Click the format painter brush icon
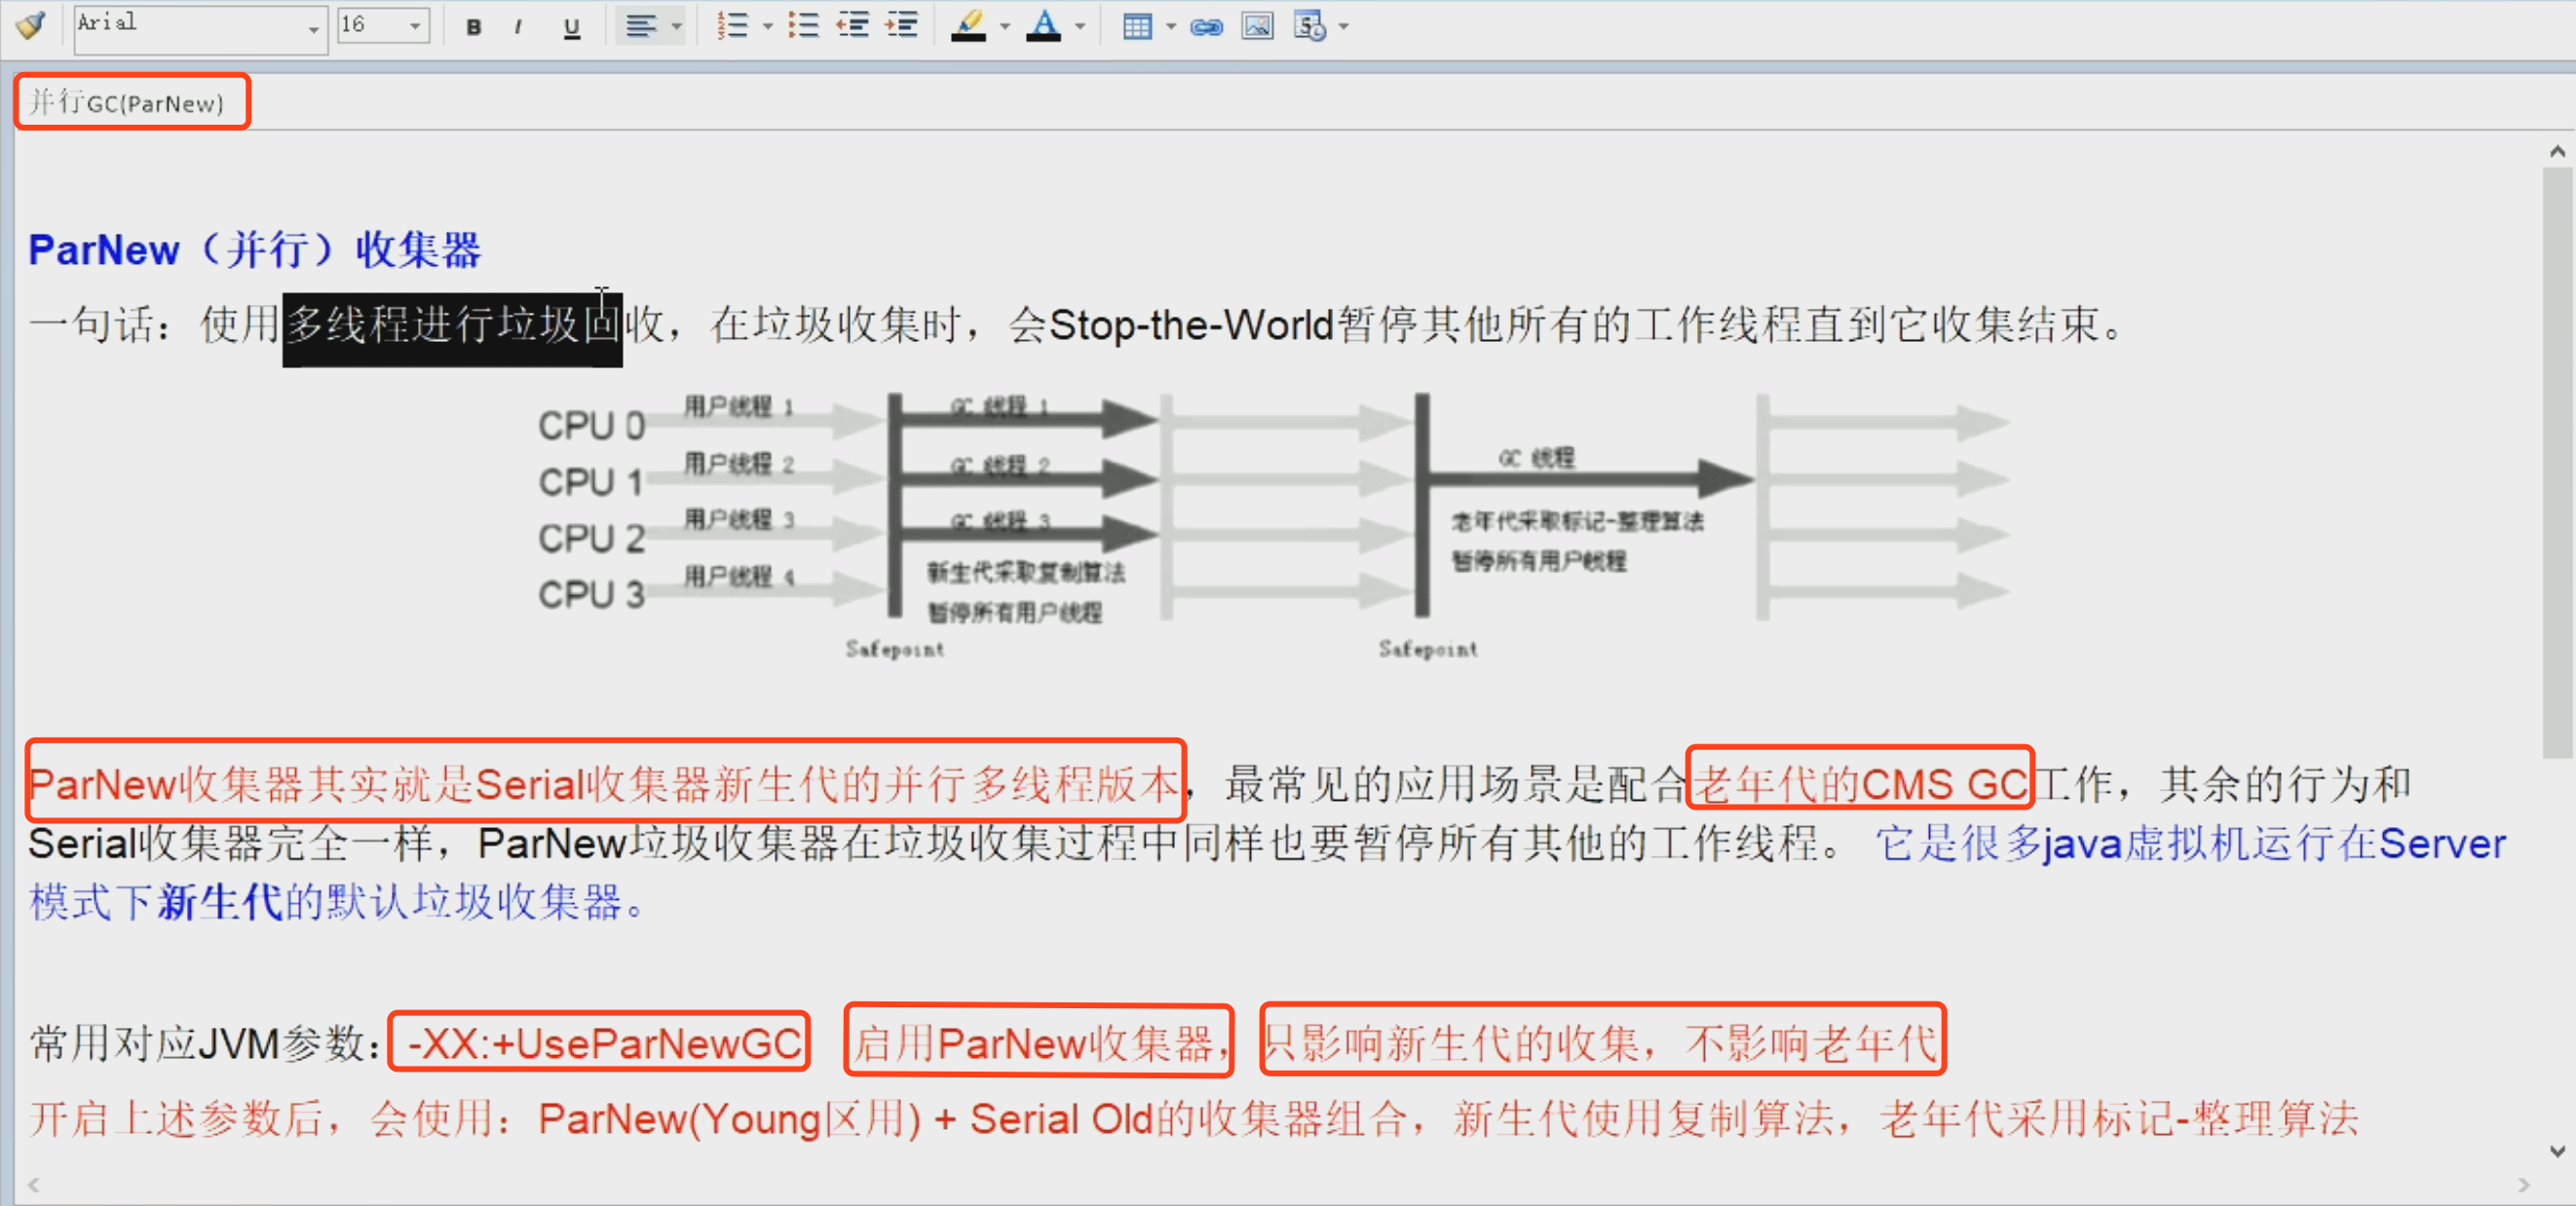The width and height of the screenshot is (2576, 1206). point(31,25)
